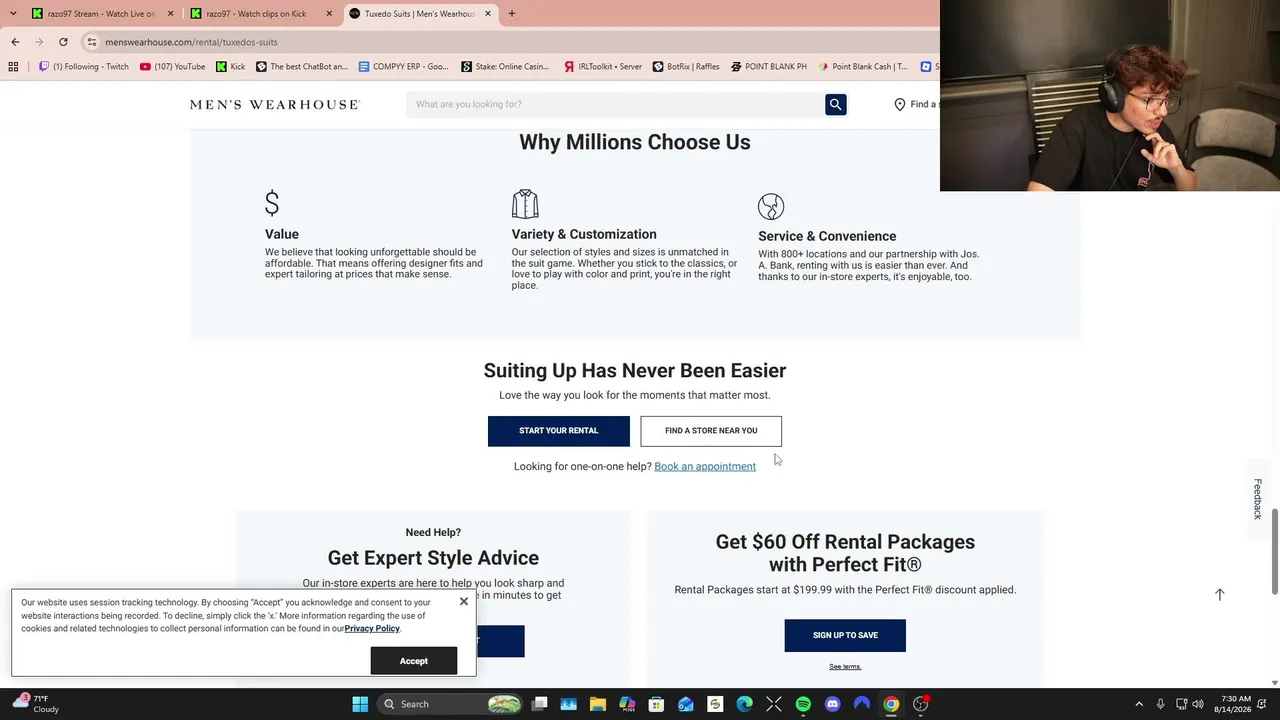Click the search magnifier button in the site header
The width and height of the screenshot is (1280, 720).
point(835,104)
